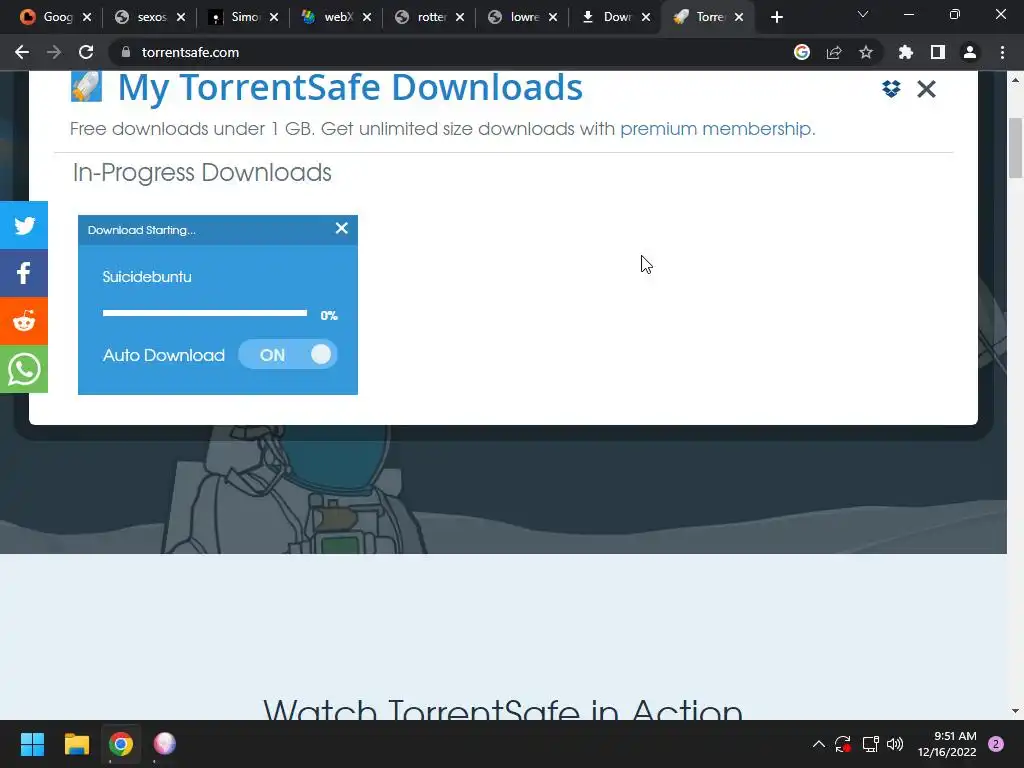The width and height of the screenshot is (1024, 768).
Task: Open the Chrome three-dot menu
Action: coord(1002,52)
